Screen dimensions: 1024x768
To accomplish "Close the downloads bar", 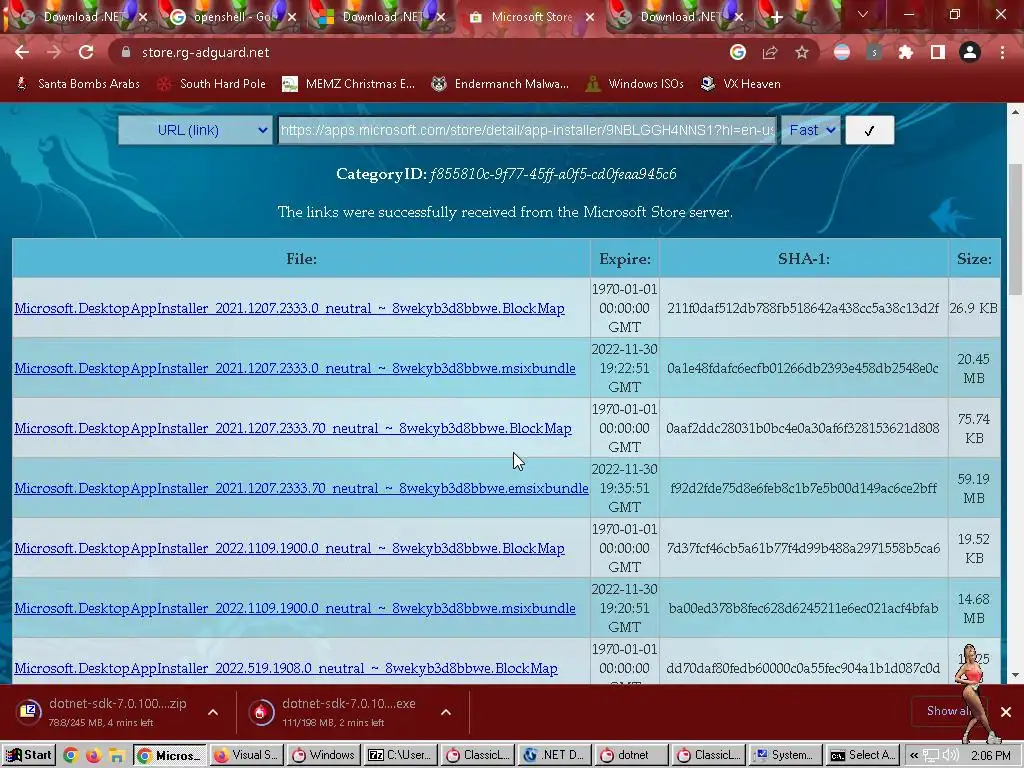I will [1006, 712].
